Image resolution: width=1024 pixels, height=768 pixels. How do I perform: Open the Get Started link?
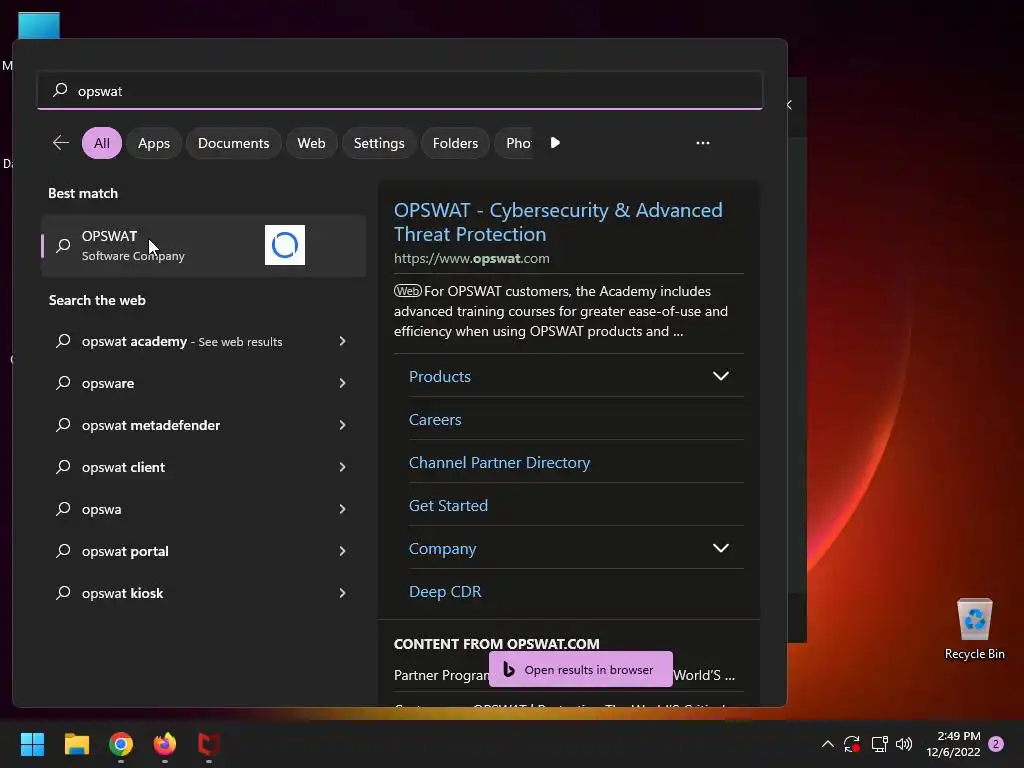[448, 505]
